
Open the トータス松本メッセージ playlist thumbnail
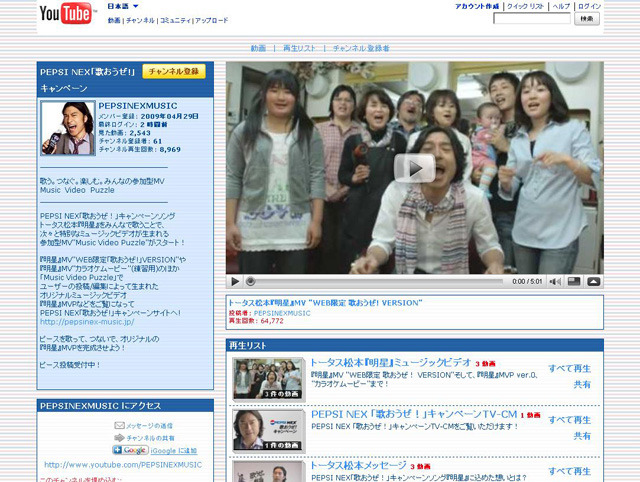click(269, 471)
